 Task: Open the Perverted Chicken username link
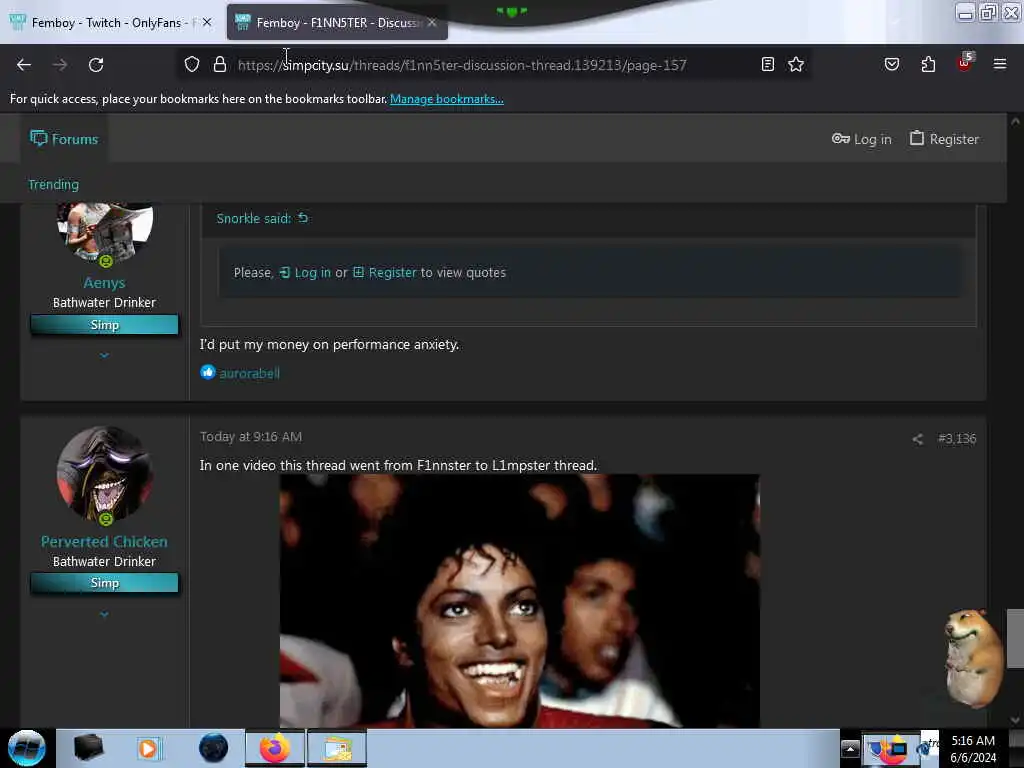coord(104,541)
